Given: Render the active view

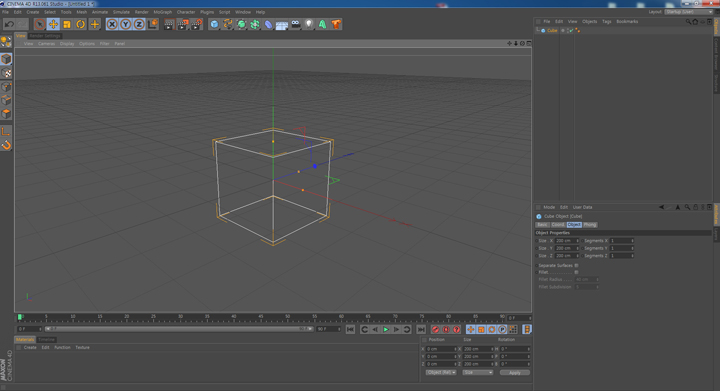Looking at the screenshot, I should pyautogui.click(x=169, y=24).
